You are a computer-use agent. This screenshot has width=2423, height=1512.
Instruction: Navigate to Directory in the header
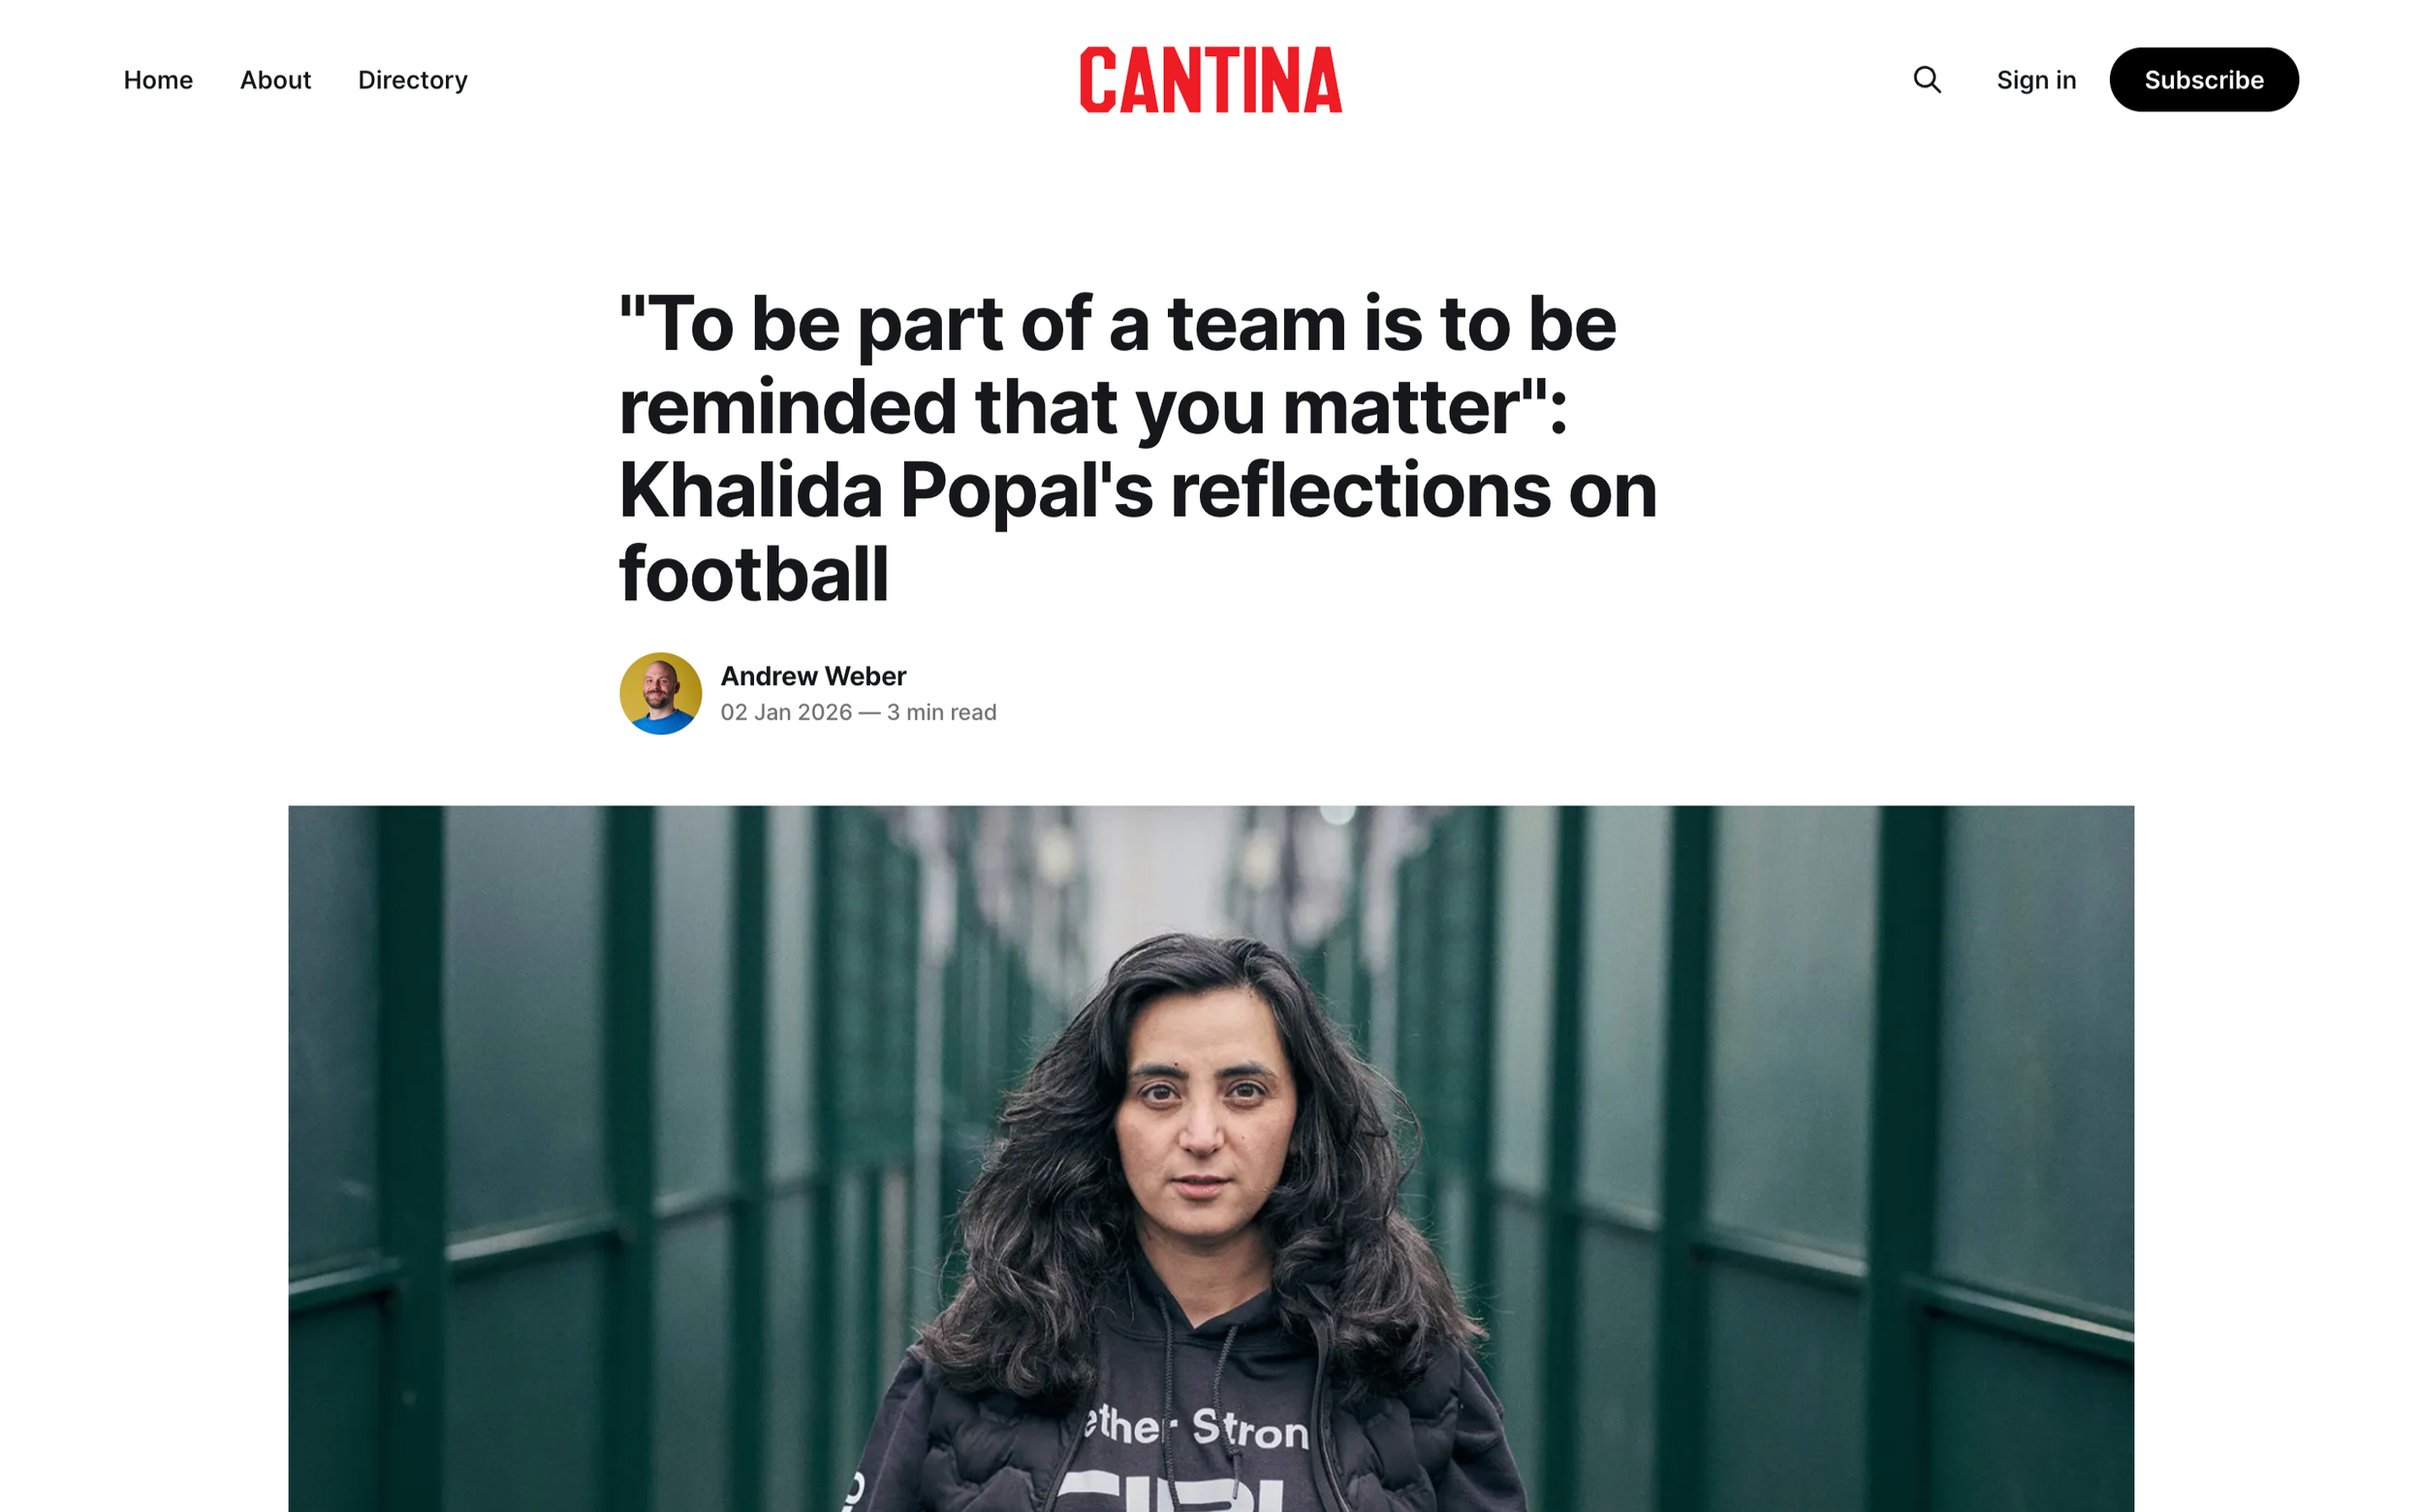pos(412,80)
